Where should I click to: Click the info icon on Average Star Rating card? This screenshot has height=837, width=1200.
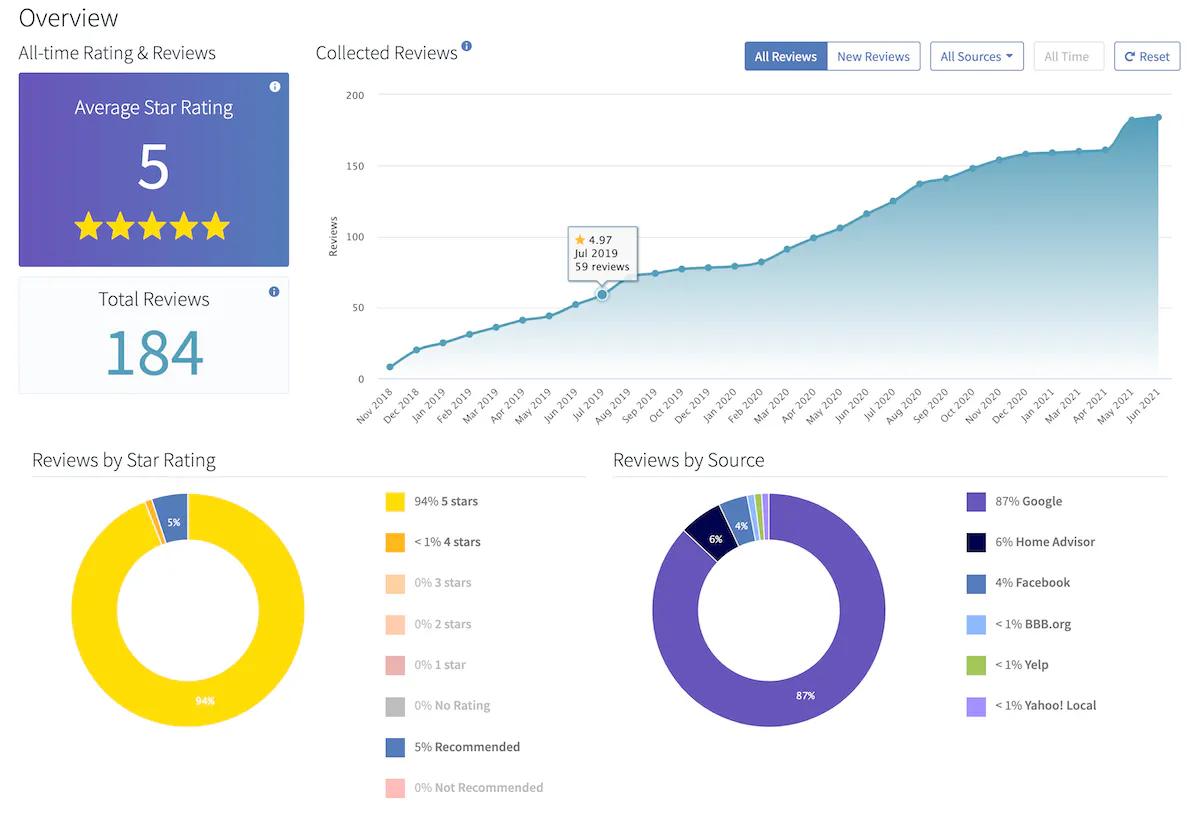click(275, 87)
